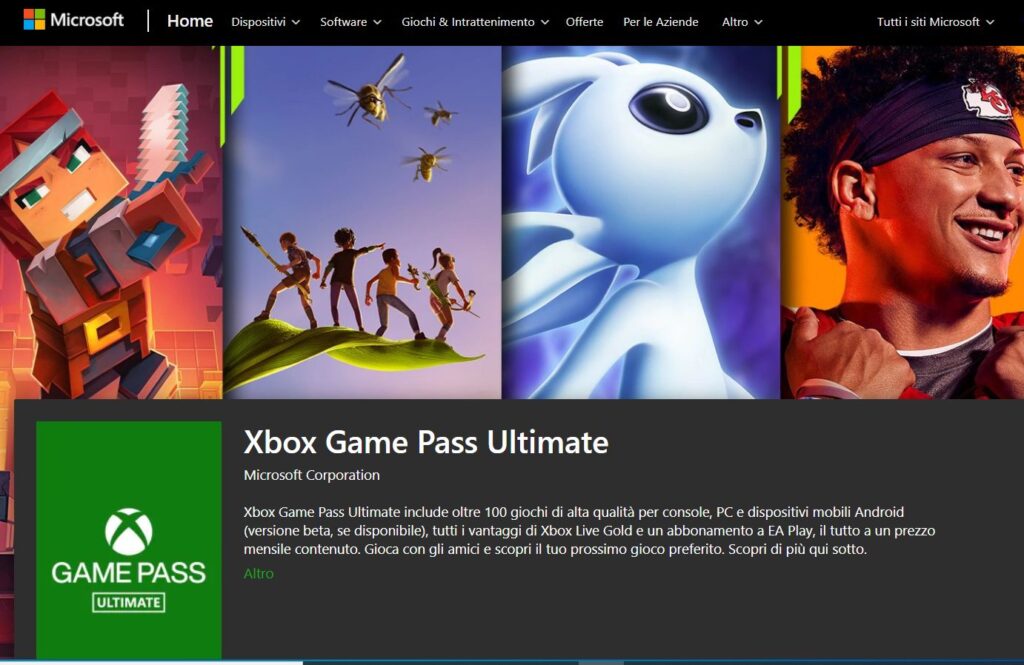The image size is (1024, 665).
Task: Open Per le Aziende section
Action: [x=660, y=22]
